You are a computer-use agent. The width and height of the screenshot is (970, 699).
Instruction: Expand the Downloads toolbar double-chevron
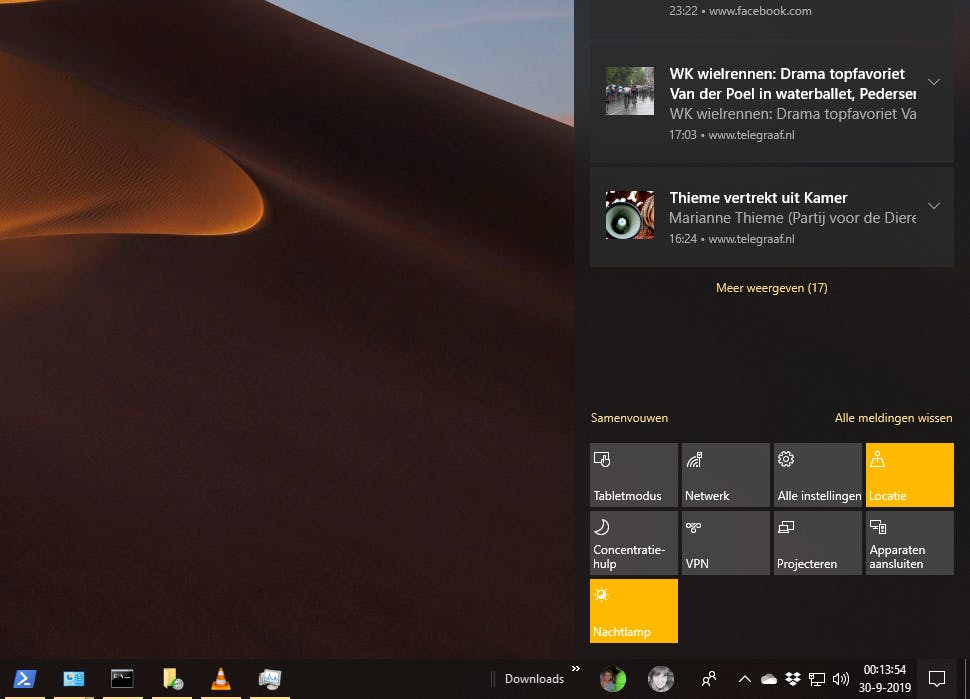point(576,669)
